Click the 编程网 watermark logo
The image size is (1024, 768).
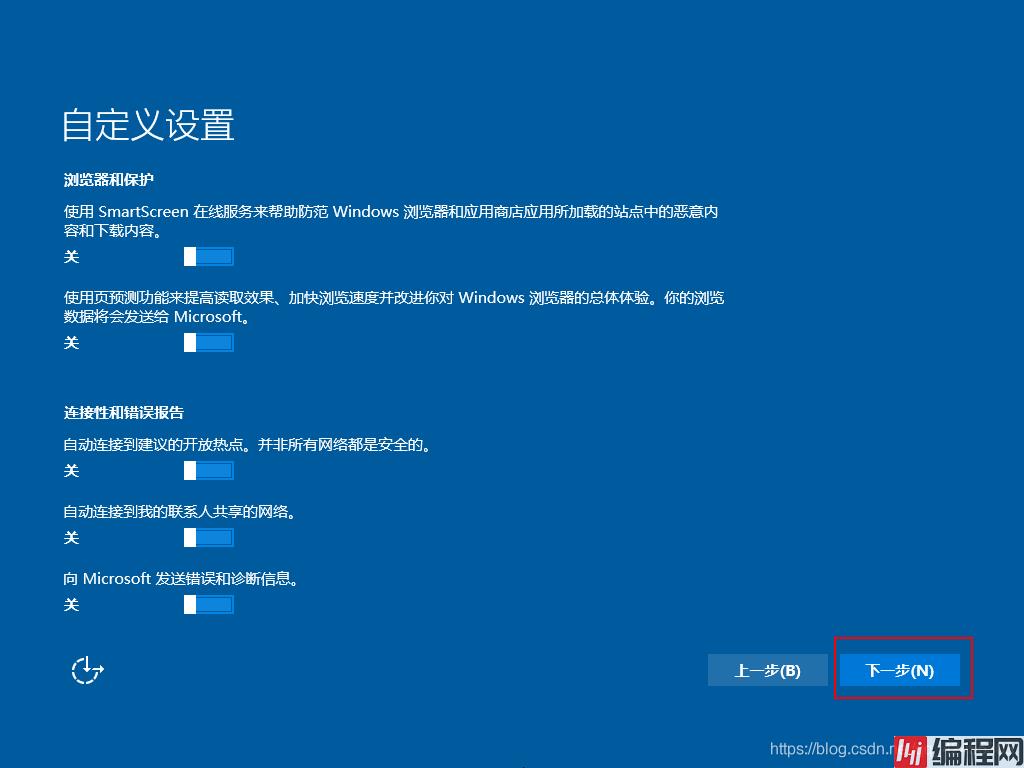point(957,750)
